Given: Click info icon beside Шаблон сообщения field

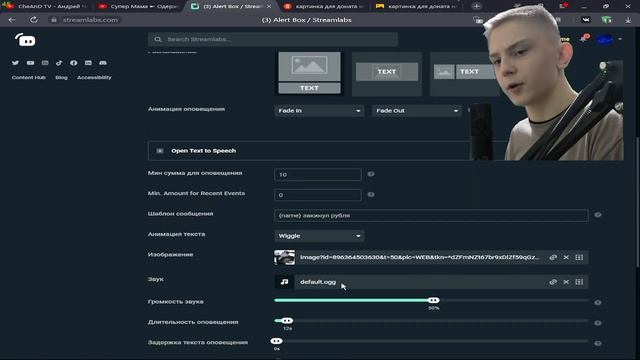Looking at the screenshot, I should (x=598, y=215).
